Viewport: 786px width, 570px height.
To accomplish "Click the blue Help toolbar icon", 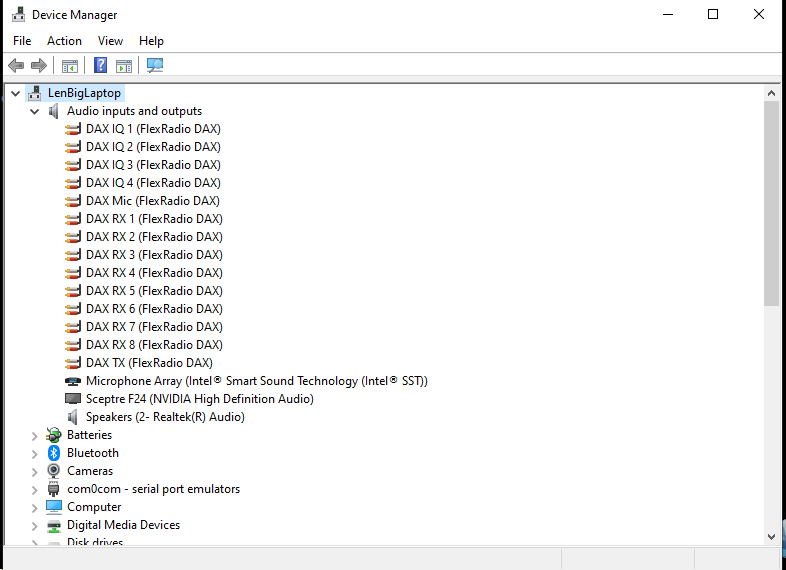I will [100, 65].
